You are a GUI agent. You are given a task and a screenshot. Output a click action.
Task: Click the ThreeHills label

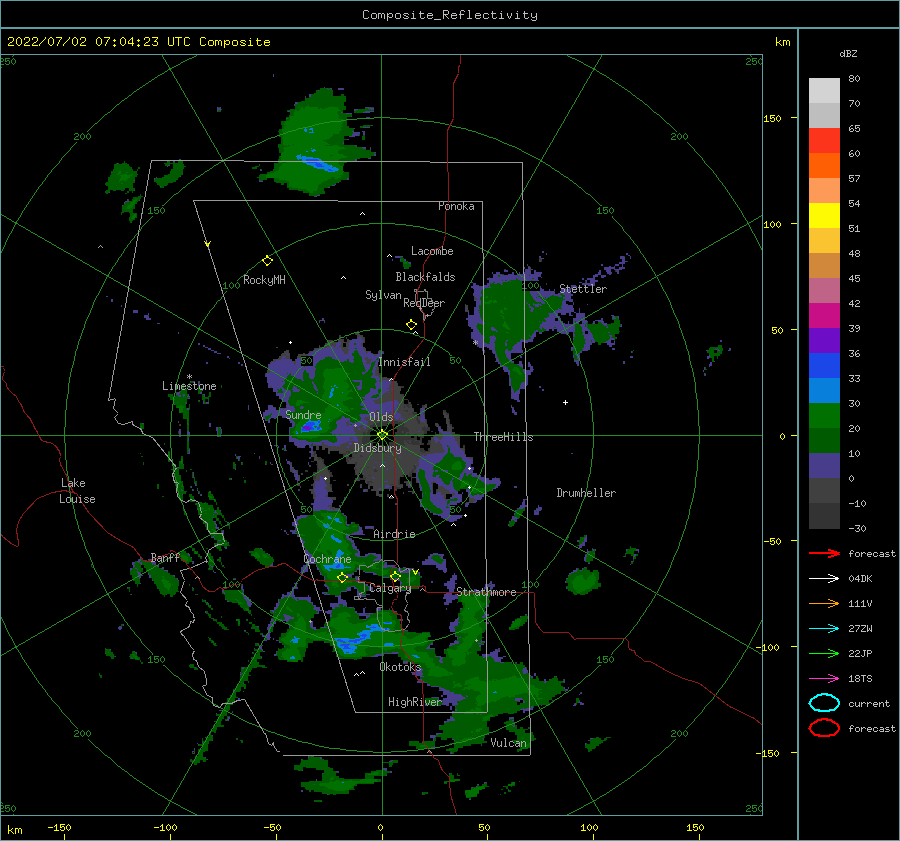click(503, 437)
